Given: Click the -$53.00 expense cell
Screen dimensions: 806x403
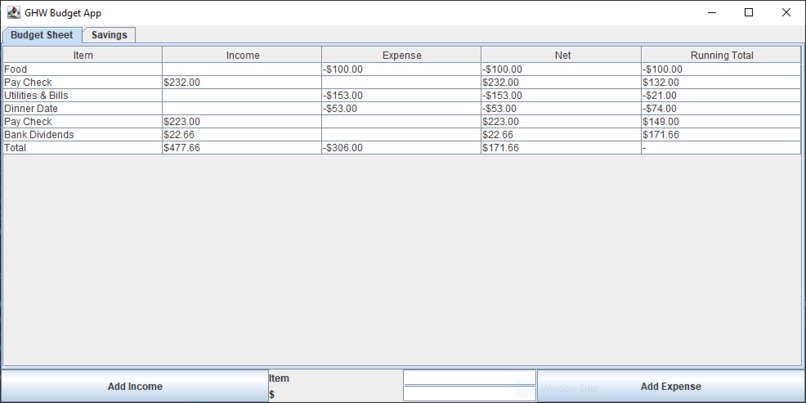Looking at the screenshot, I should click(x=401, y=108).
